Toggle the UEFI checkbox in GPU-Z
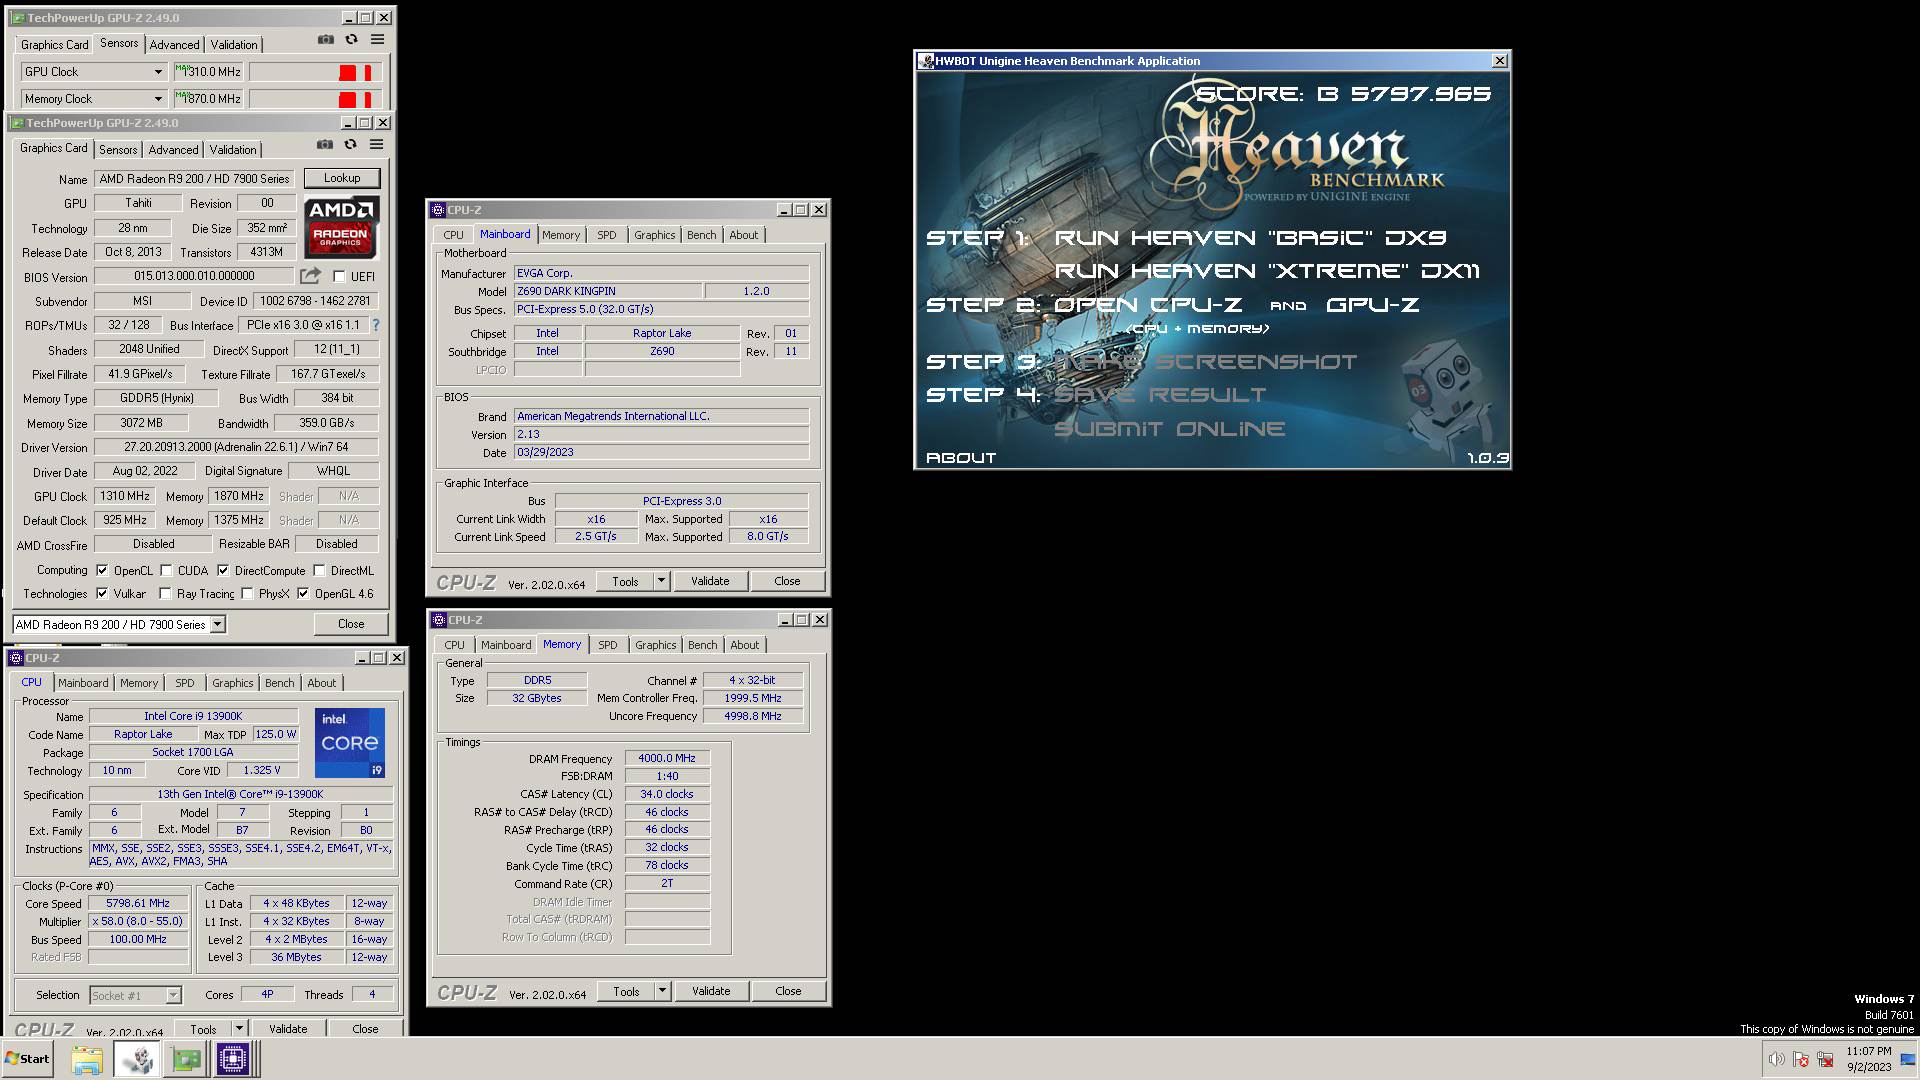This screenshot has width=1920, height=1080. coord(339,277)
